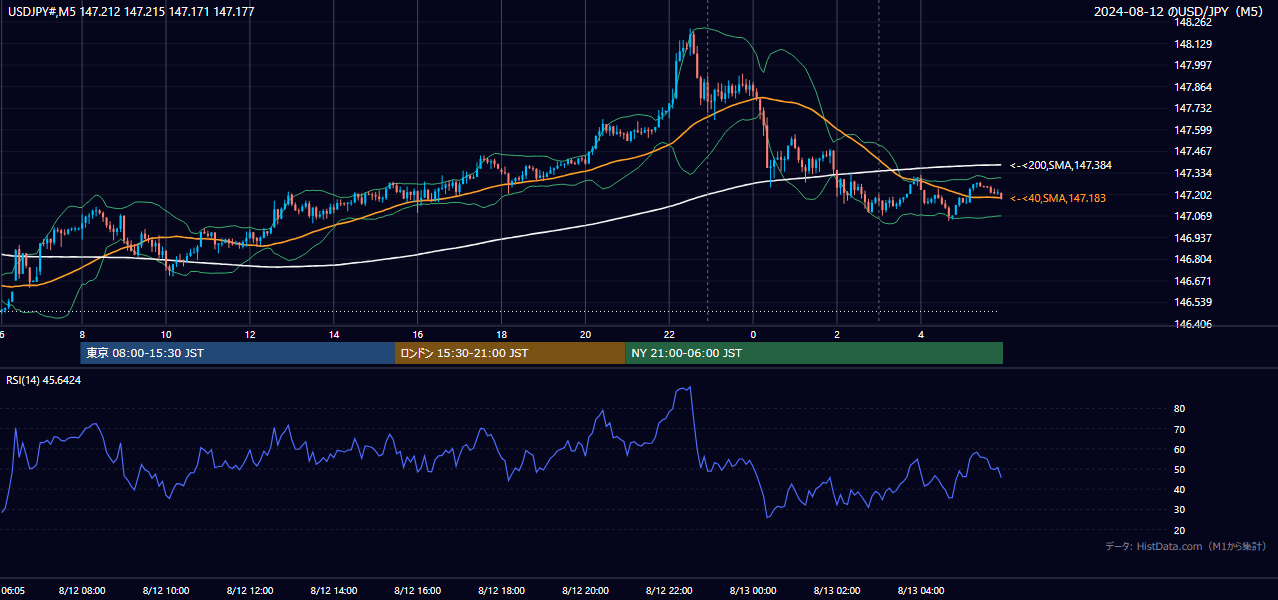
Task: Click the 8/12 16:00 date label
Action: click(418, 590)
